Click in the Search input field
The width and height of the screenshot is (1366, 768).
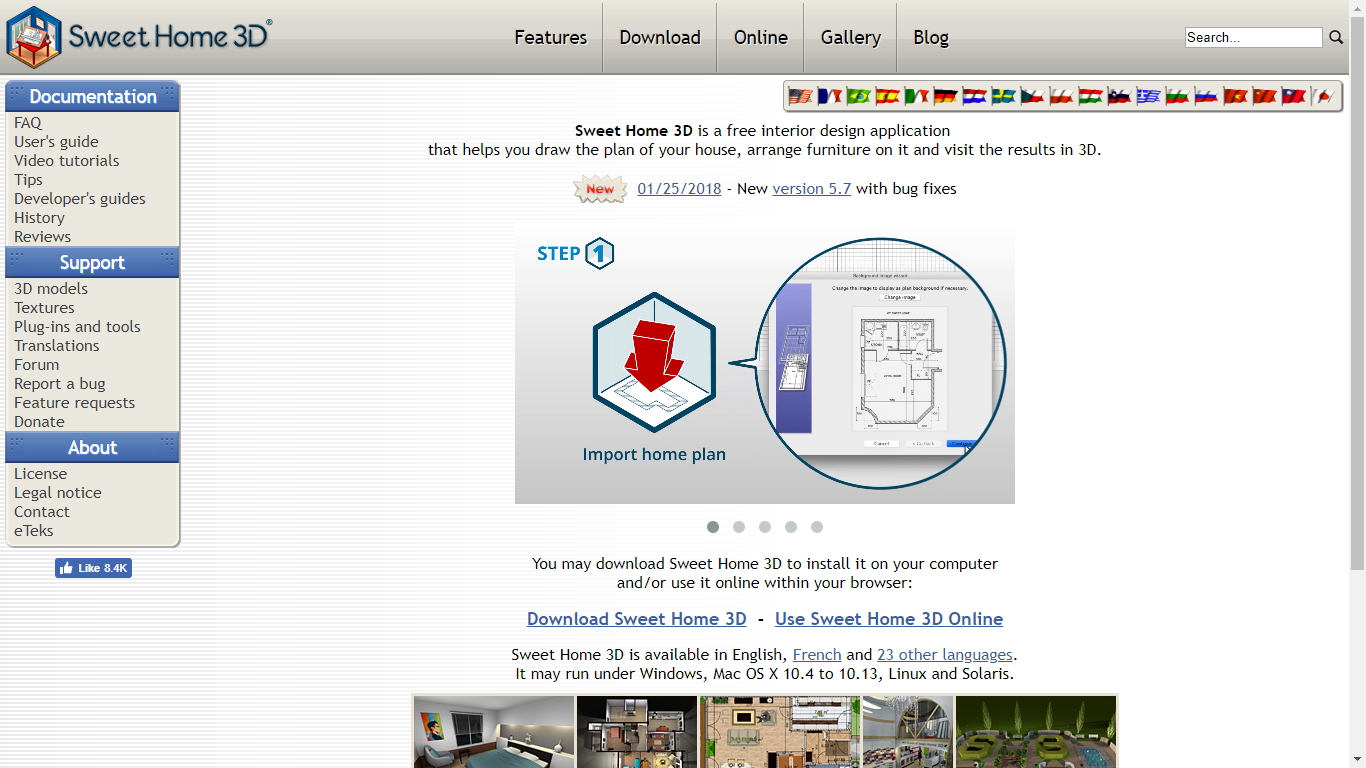pyautogui.click(x=1253, y=38)
